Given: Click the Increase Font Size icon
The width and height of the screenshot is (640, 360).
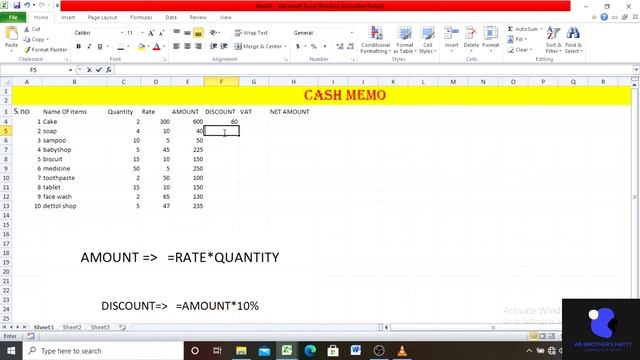Looking at the screenshot, I should coord(151,33).
